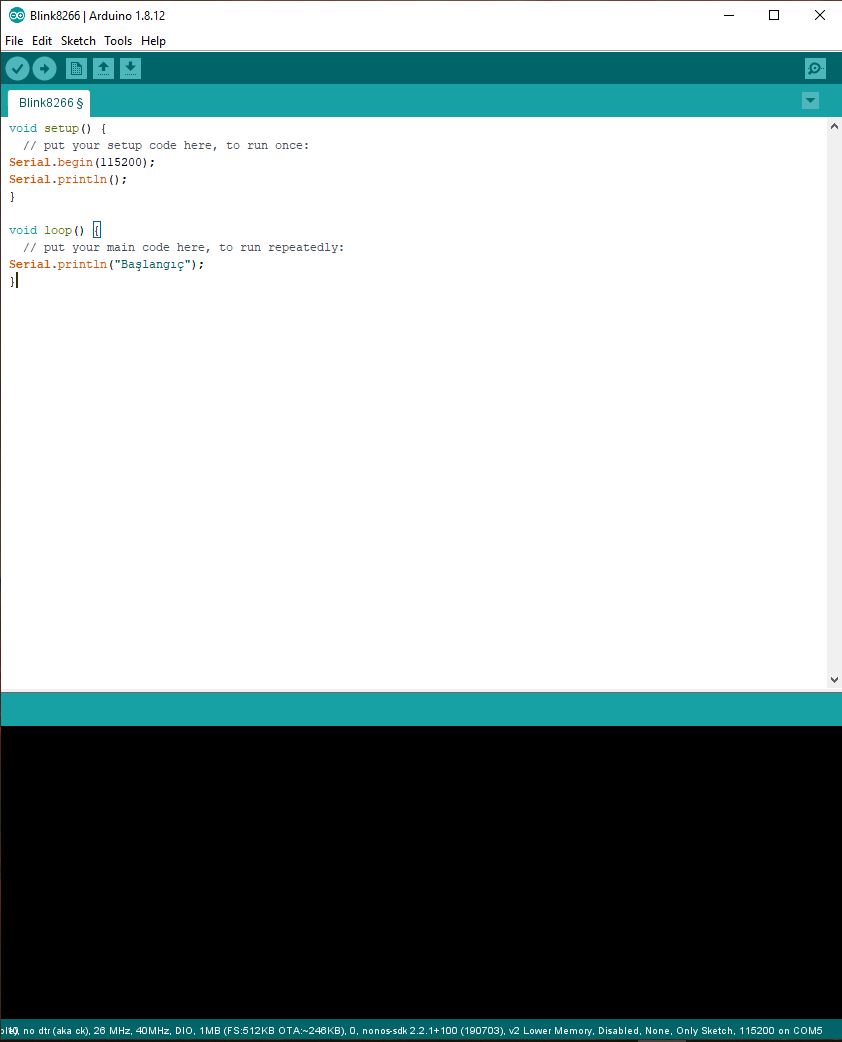
Task: Click the Arduino logo in title bar
Action: coord(17,15)
